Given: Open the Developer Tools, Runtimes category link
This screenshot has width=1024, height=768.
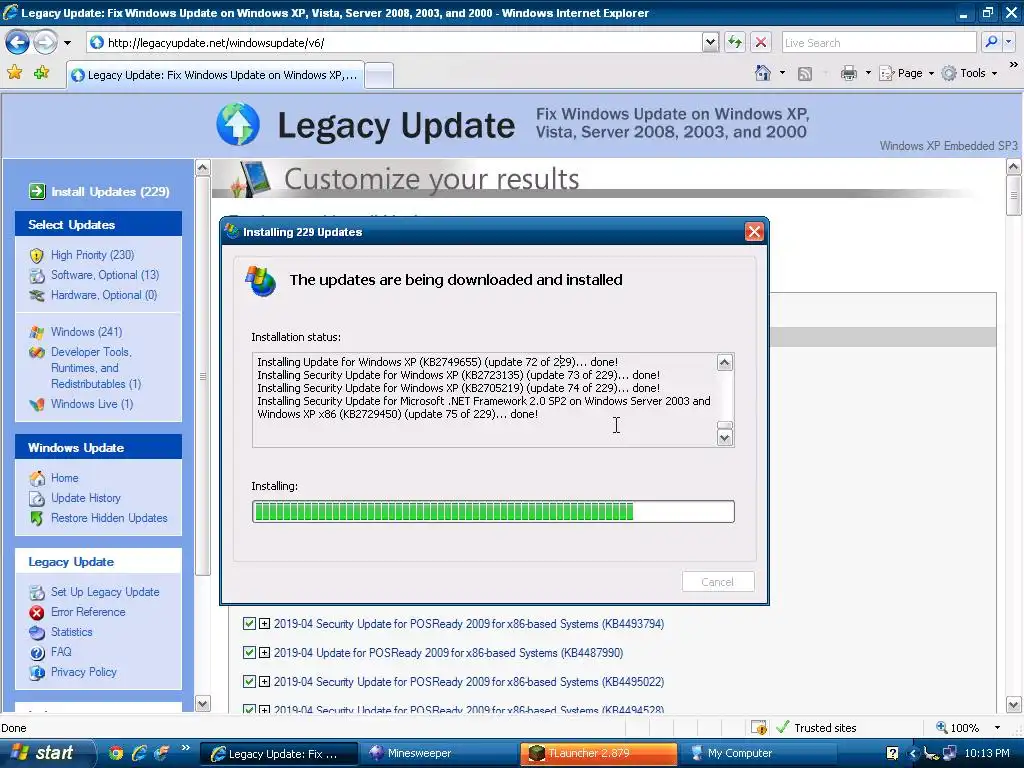Looking at the screenshot, I should 96,368.
